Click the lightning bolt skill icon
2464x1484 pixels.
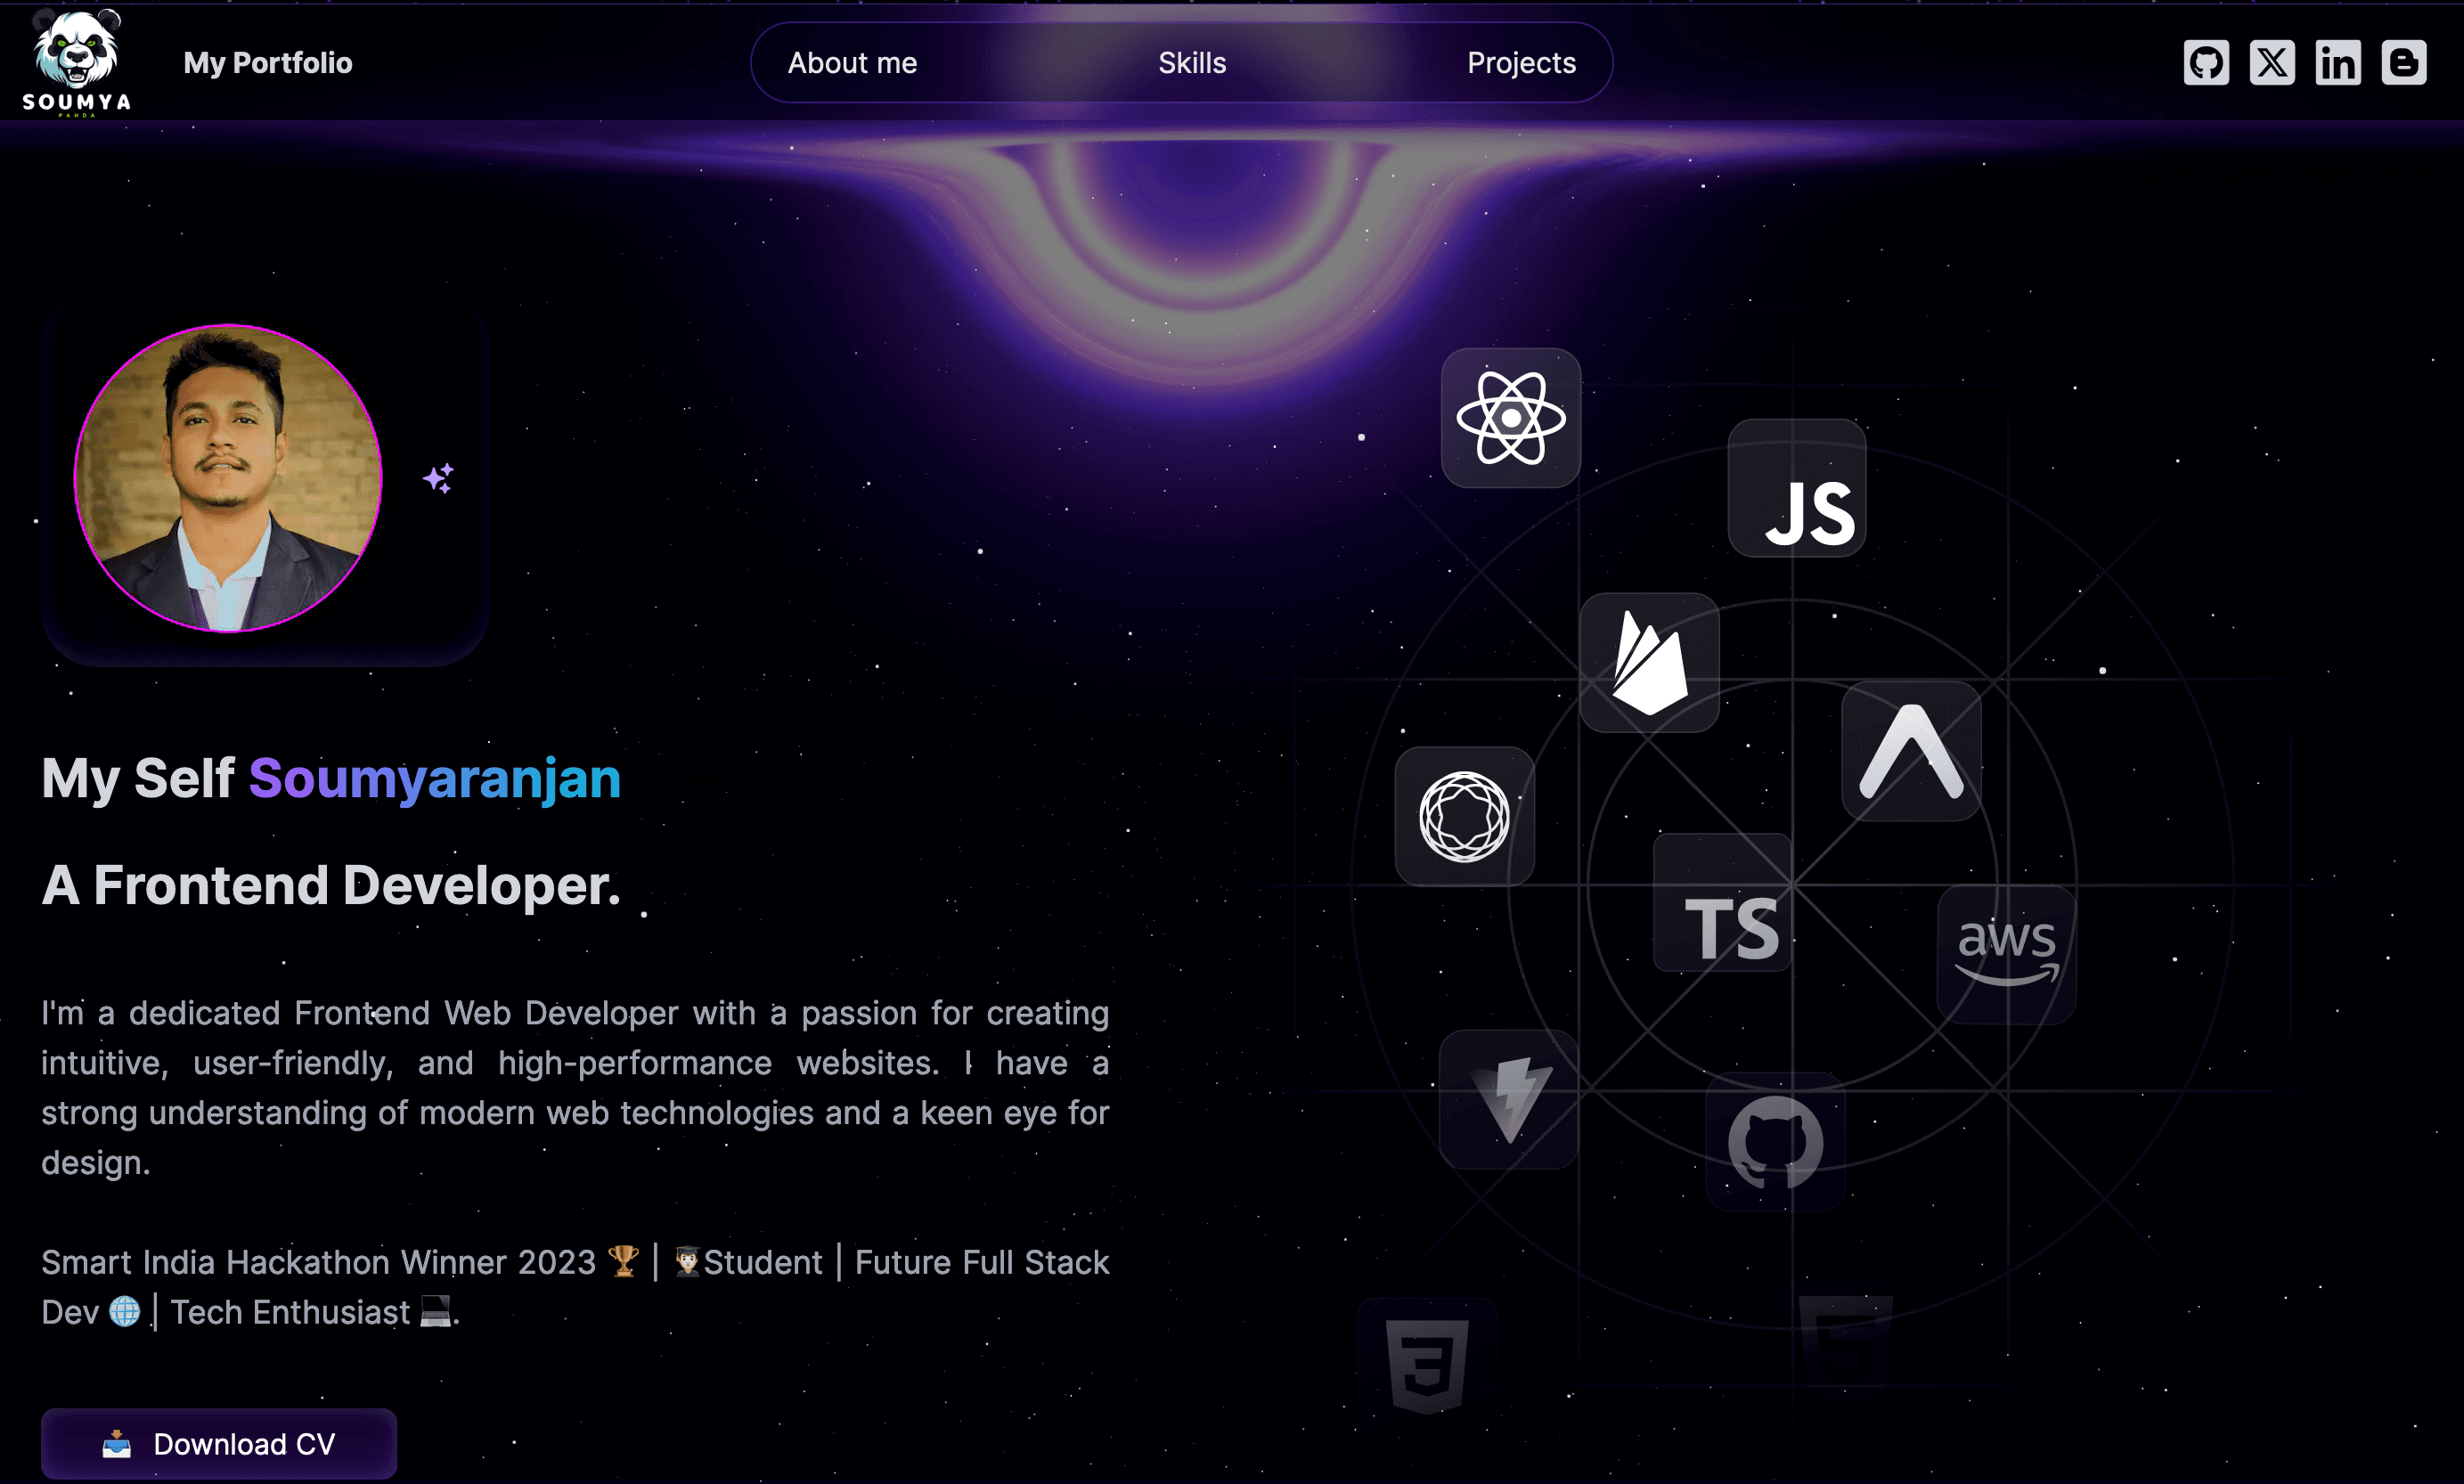(1509, 1099)
